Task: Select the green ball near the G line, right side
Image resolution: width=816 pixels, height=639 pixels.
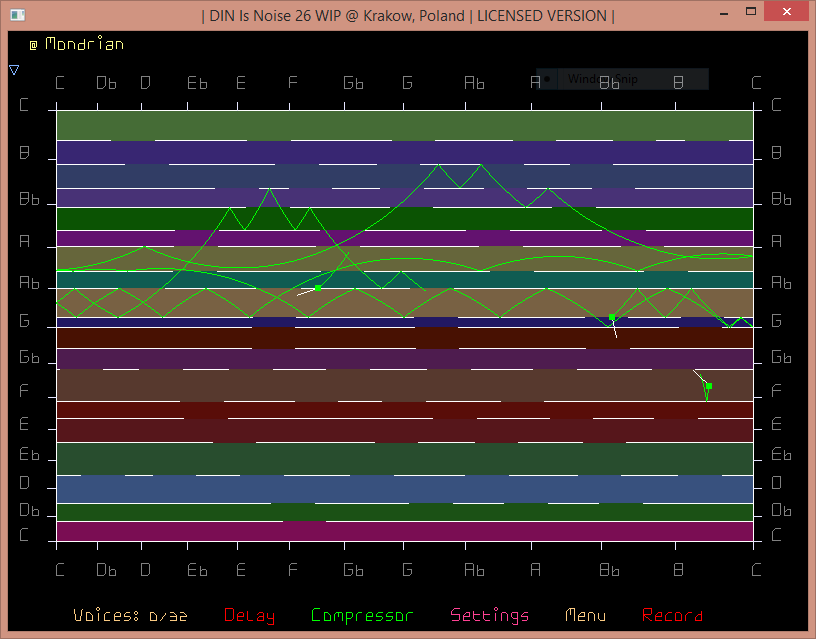Action: pos(612,317)
